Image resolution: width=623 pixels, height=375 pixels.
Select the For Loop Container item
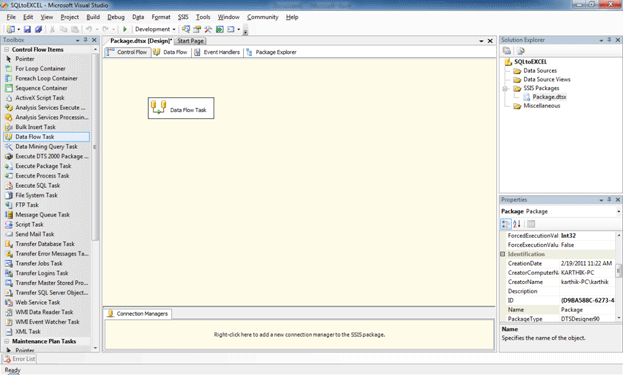coord(40,69)
